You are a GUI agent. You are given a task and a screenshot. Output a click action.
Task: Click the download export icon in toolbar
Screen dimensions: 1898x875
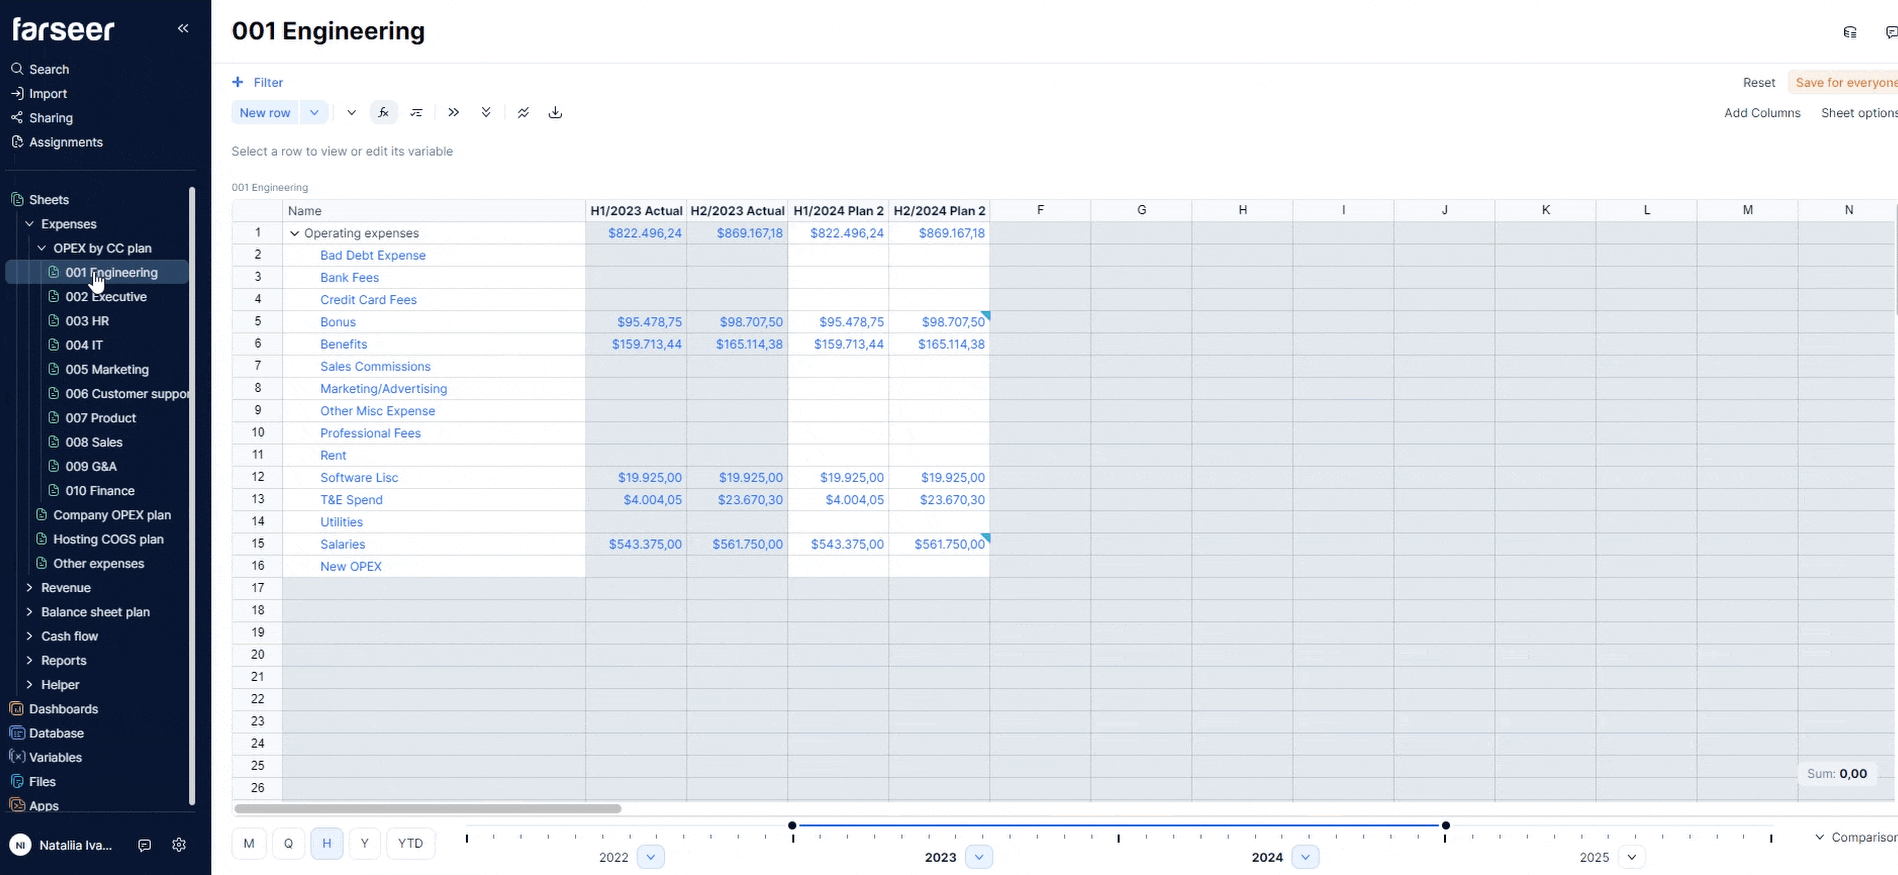click(x=555, y=113)
